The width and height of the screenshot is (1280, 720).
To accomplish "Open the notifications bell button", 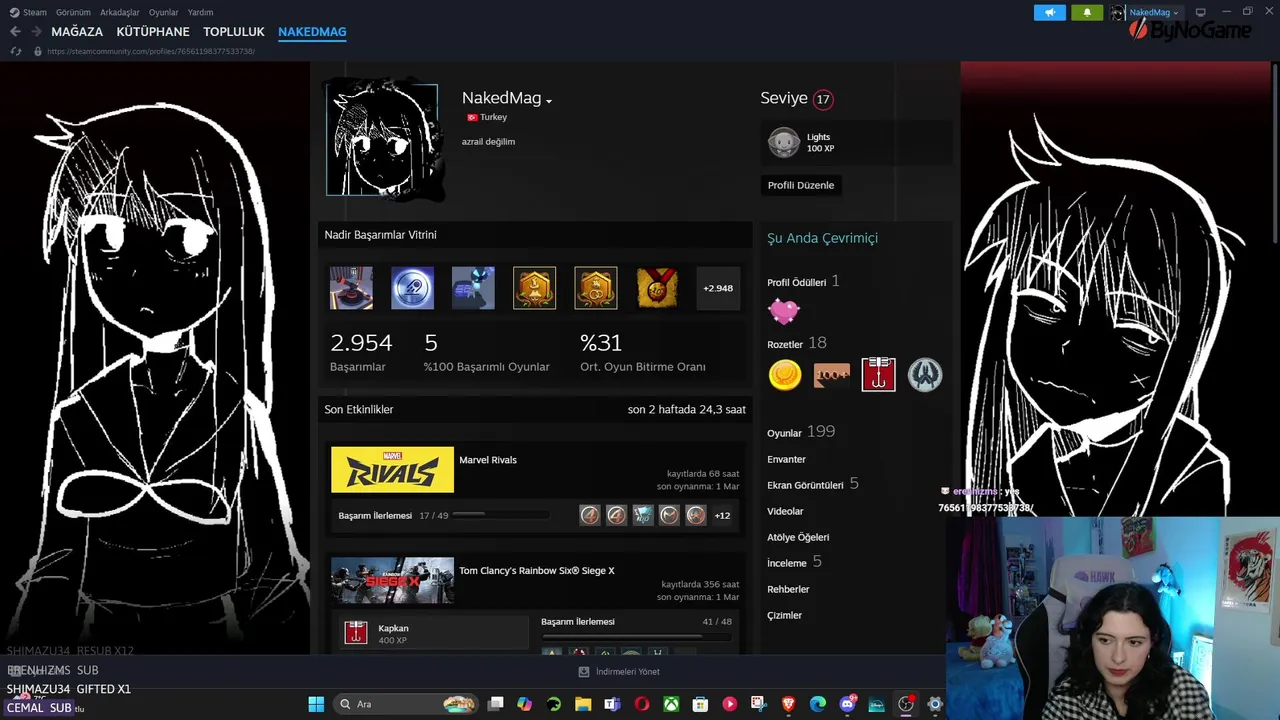I will (1087, 12).
